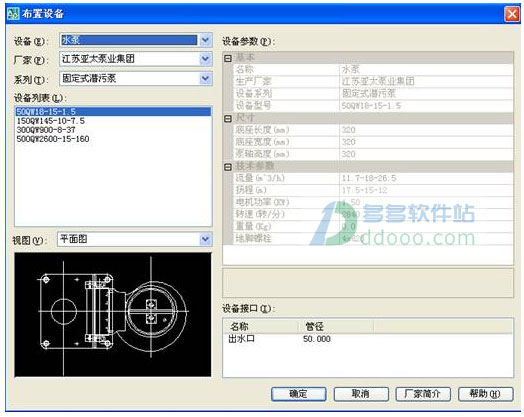The height and width of the screenshot is (417, 524).
Task: Click the 确定 button
Action: [x=298, y=394]
